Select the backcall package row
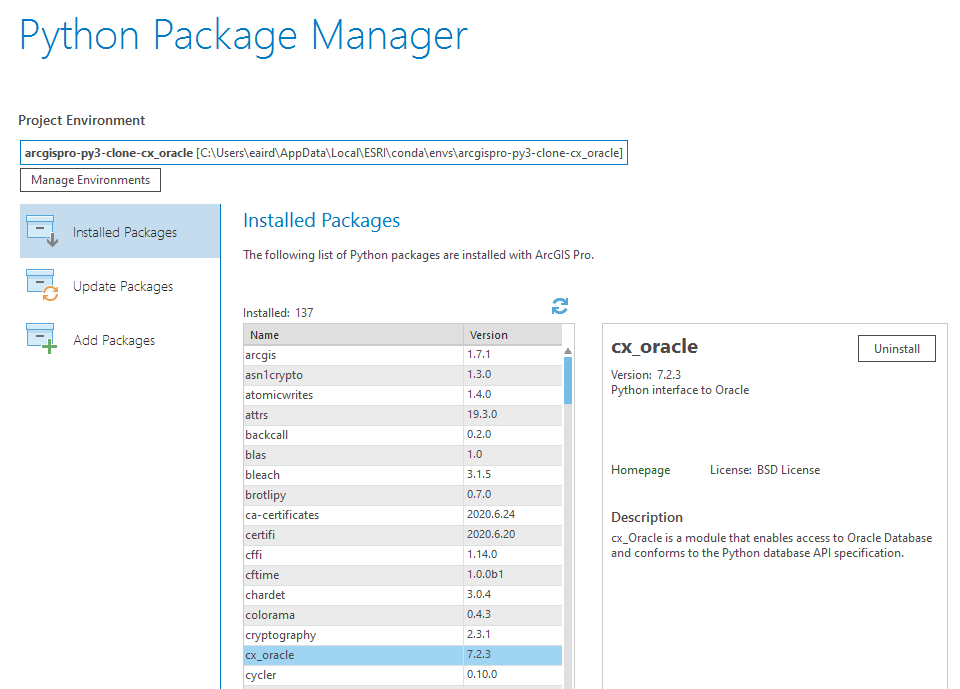Image resolution: width=960 pixels, height=689 pixels. [402, 435]
